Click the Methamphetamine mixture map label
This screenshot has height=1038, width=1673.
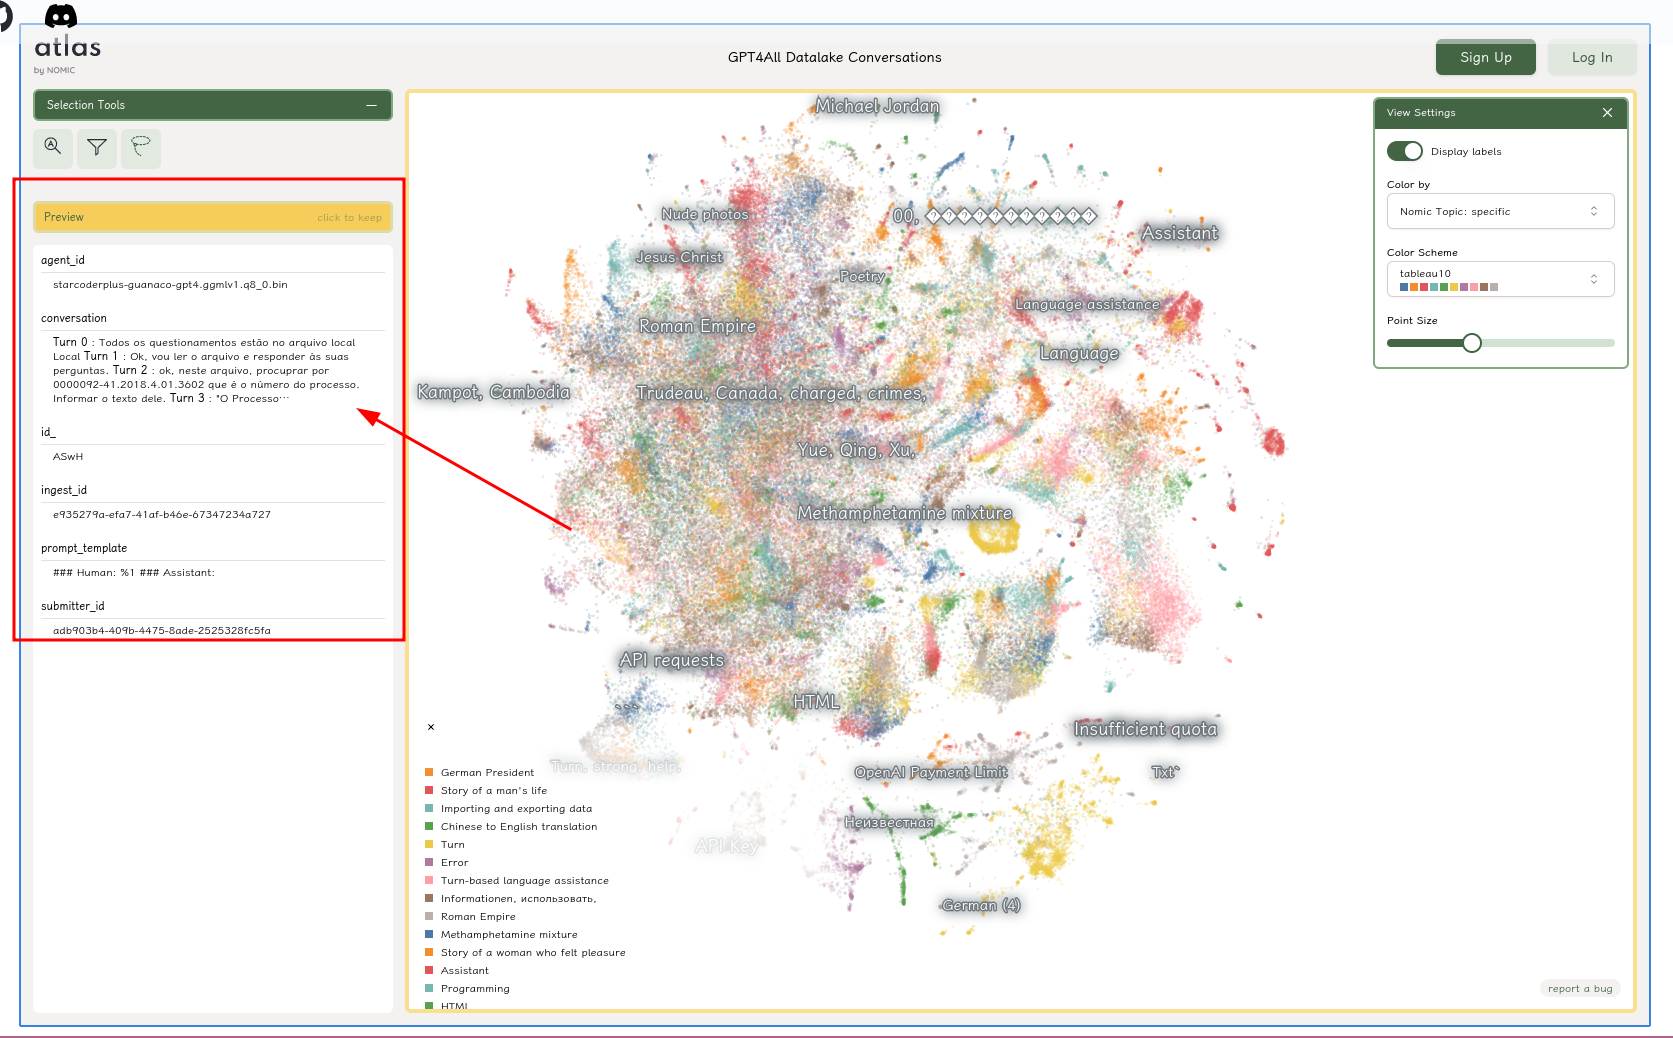[x=905, y=513]
